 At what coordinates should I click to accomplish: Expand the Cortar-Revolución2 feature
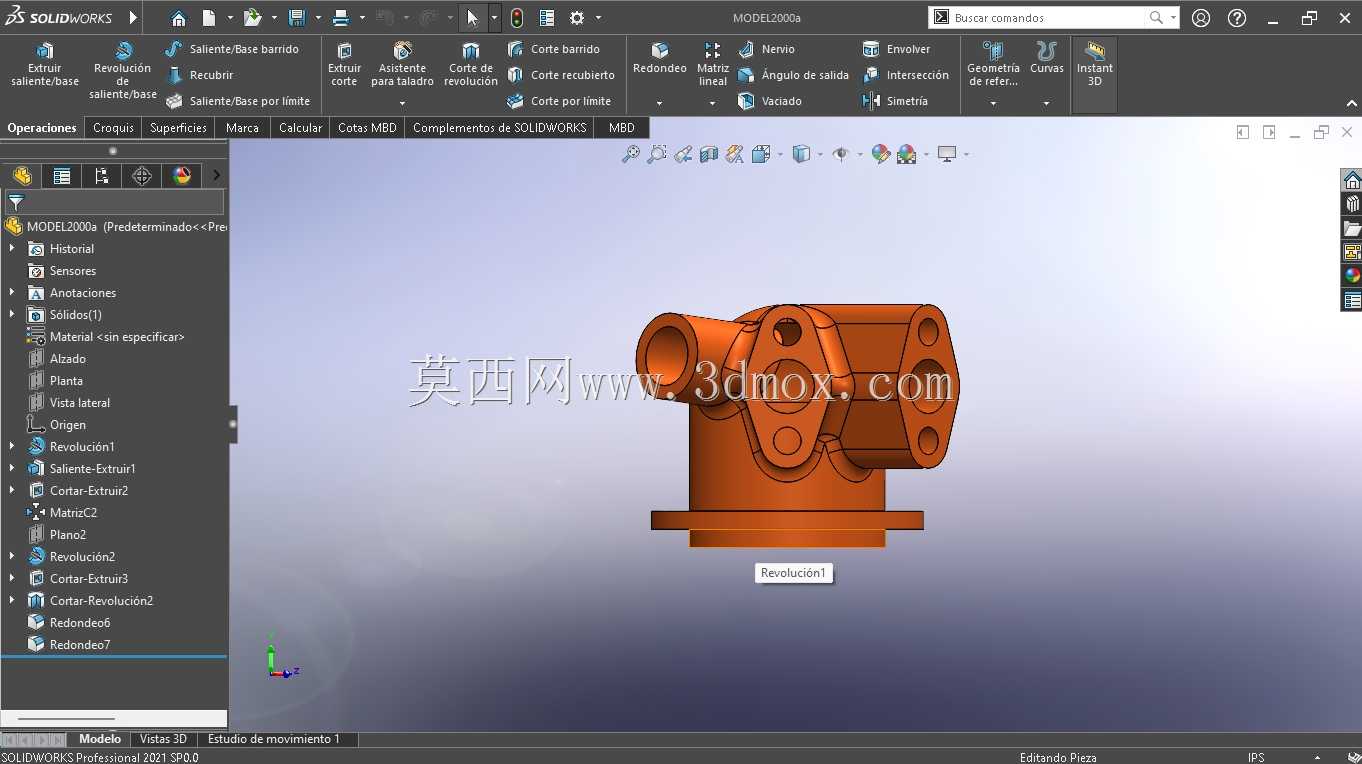pos(12,601)
